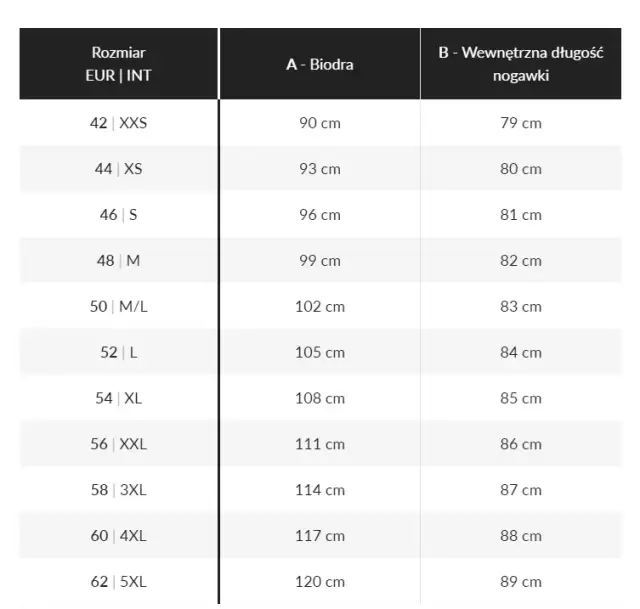The height and width of the screenshot is (609, 640).
Task: Select the 46 | S size cell
Action: (x=118, y=215)
